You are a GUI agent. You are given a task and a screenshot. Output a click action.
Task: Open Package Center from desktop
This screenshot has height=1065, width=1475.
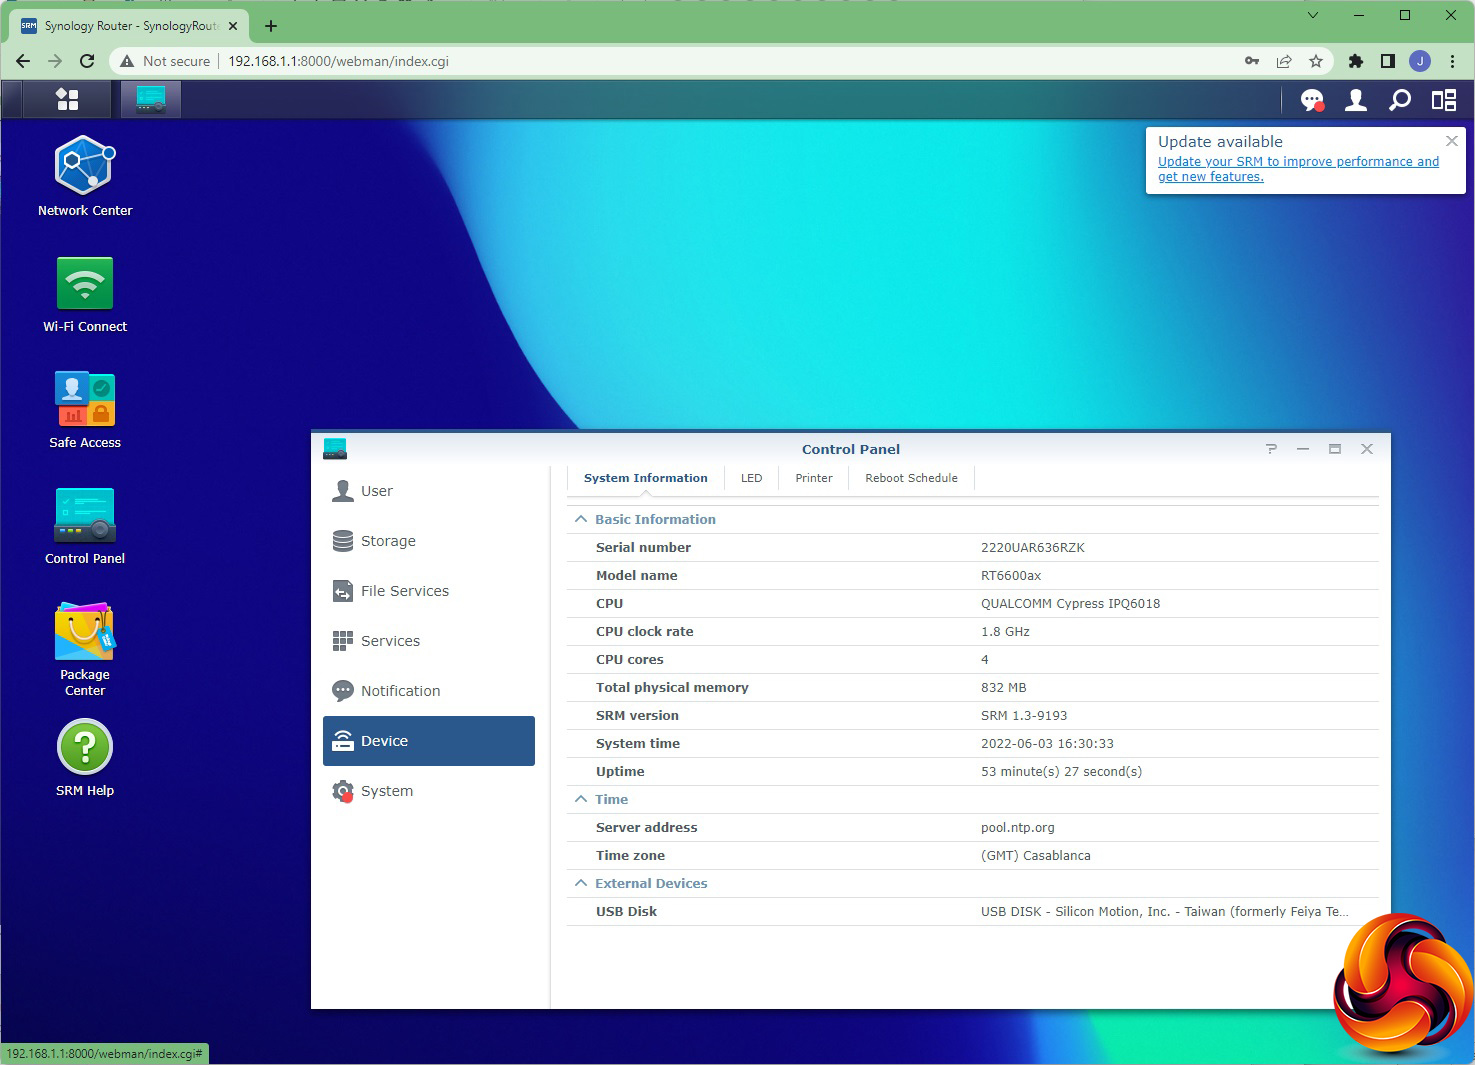point(85,649)
